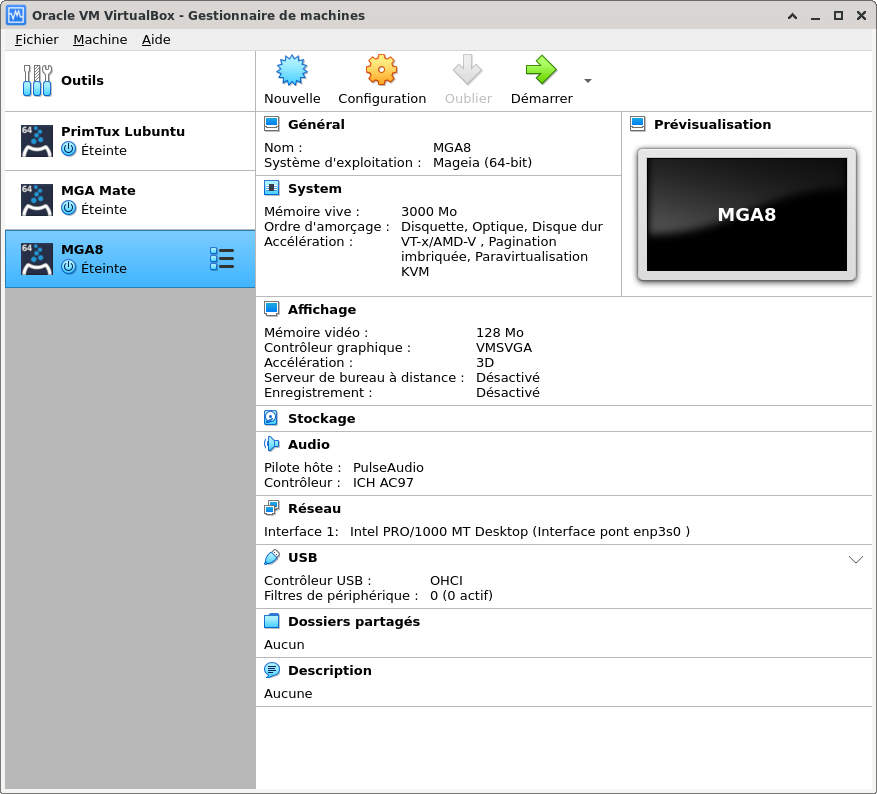This screenshot has height=794, width=877.
Task: Open the Audio settings heading link
Action: 309,444
